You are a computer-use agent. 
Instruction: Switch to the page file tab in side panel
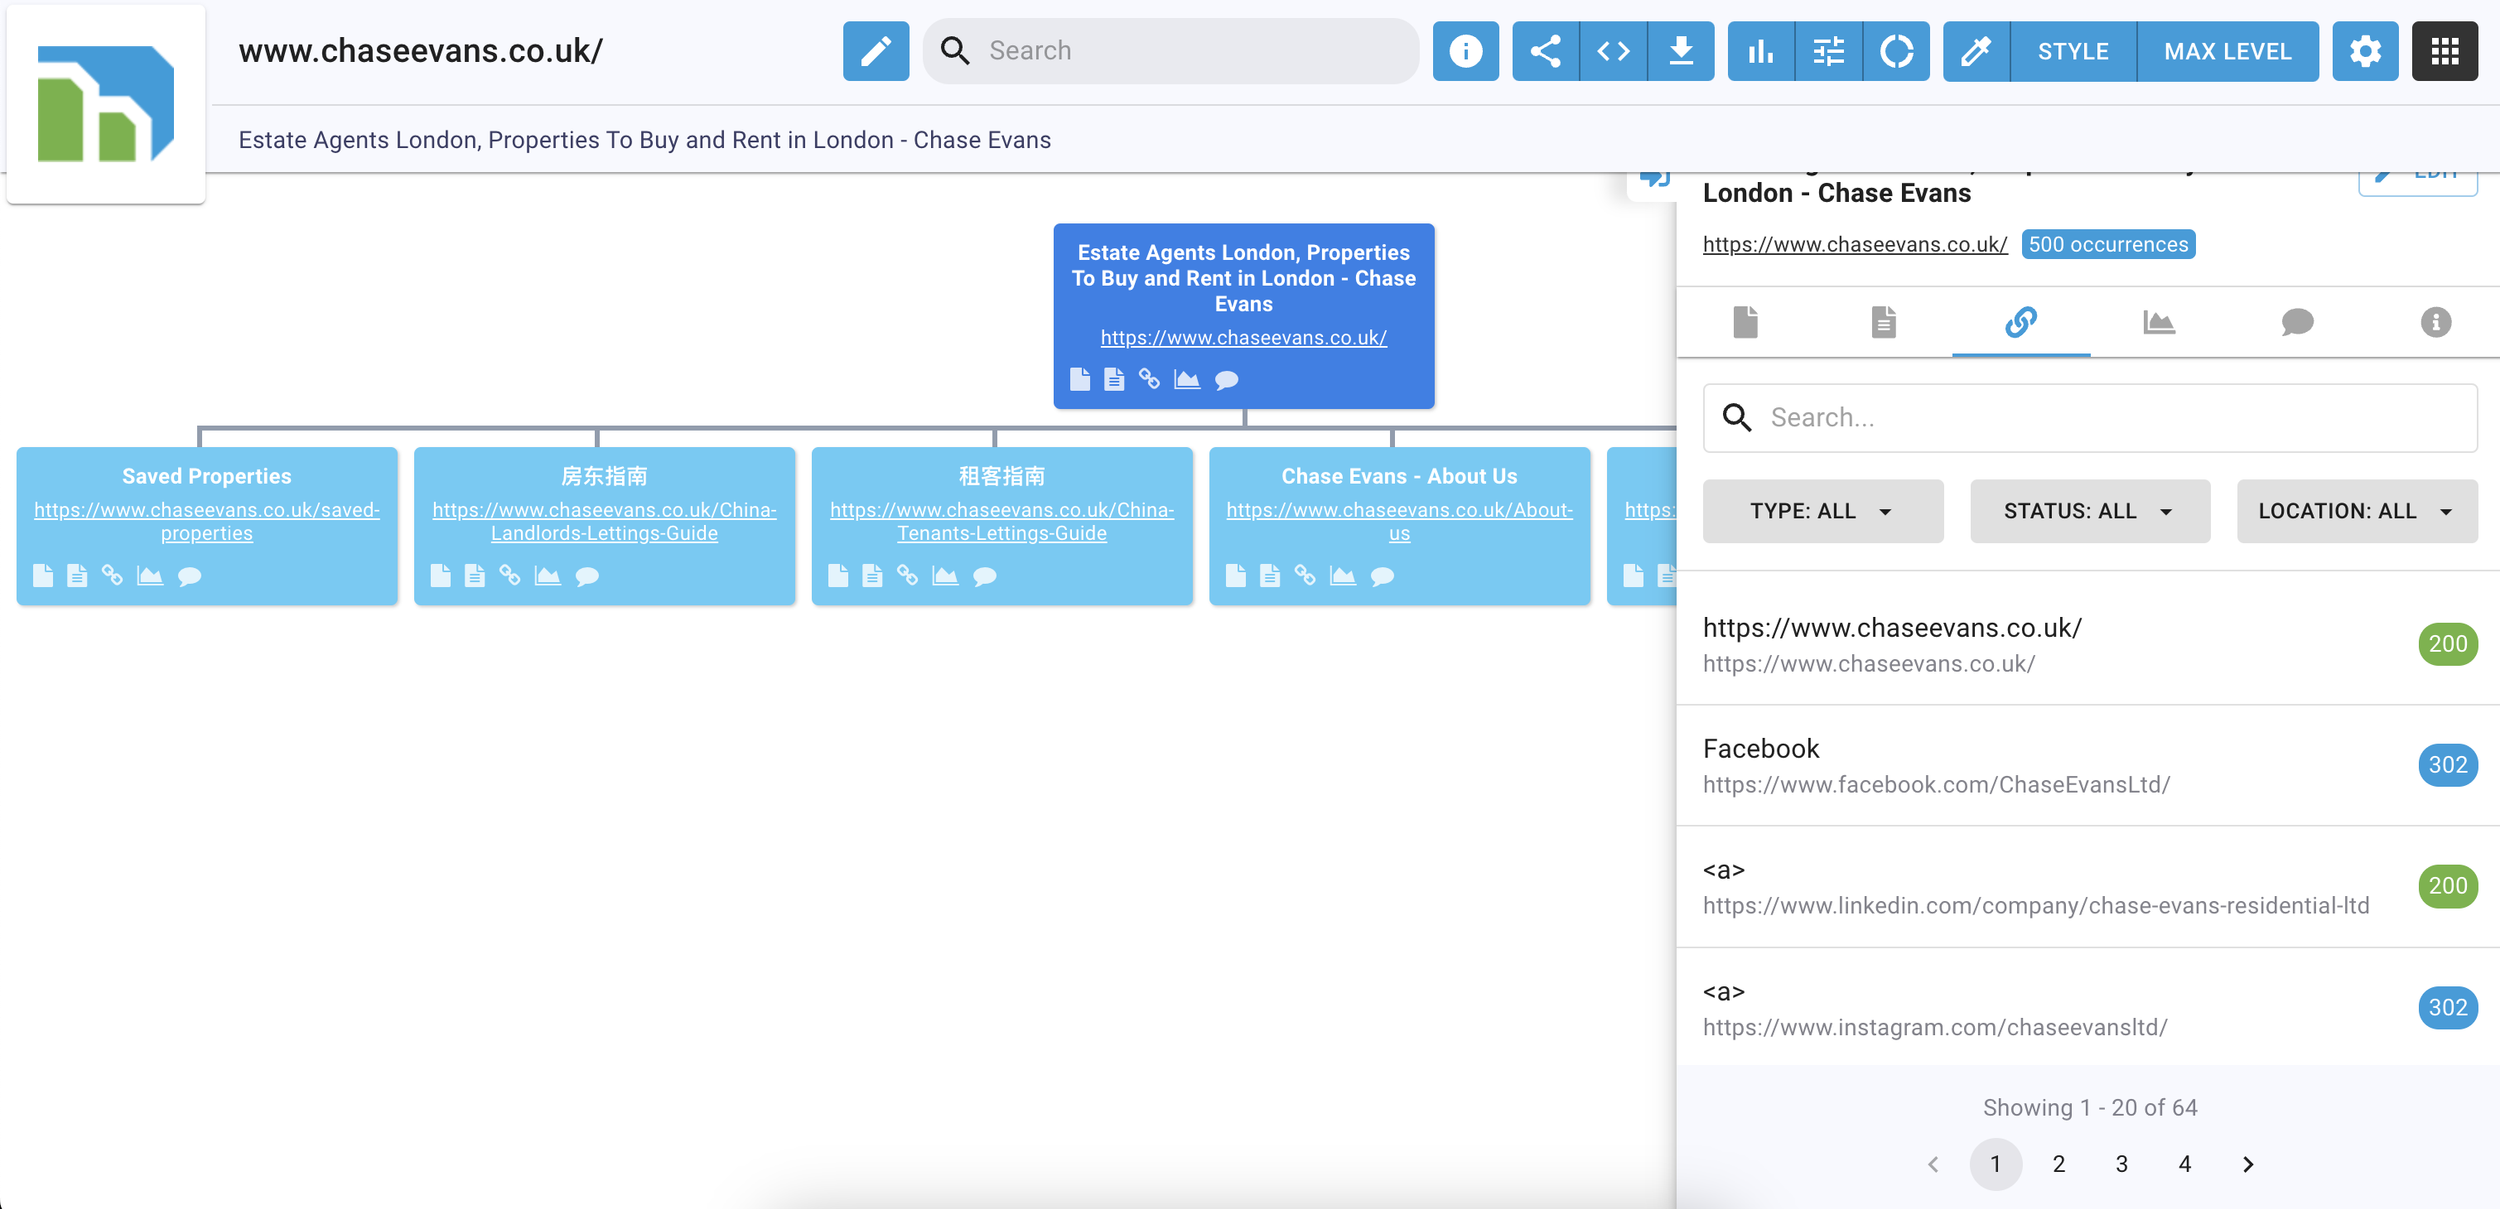[1745, 322]
